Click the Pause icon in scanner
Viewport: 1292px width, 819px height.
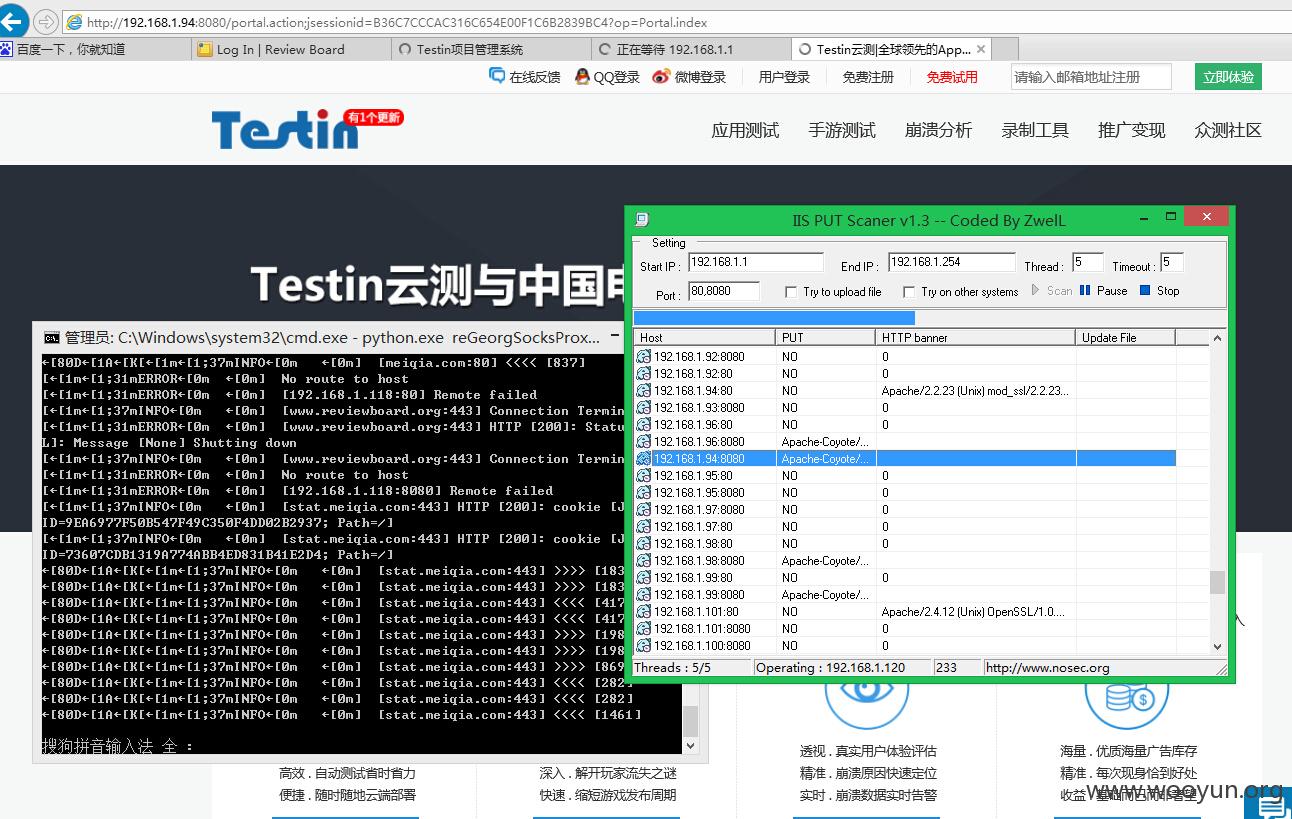tap(1086, 291)
